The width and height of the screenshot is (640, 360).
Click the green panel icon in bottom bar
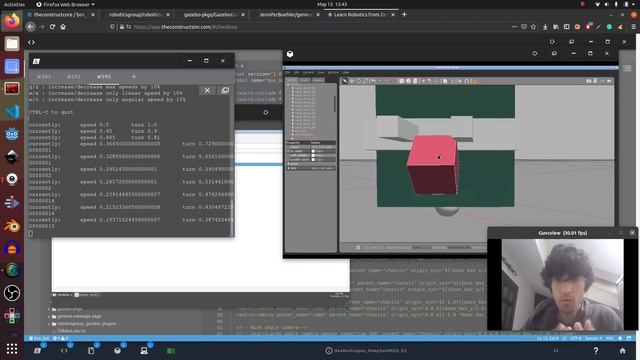171,351
